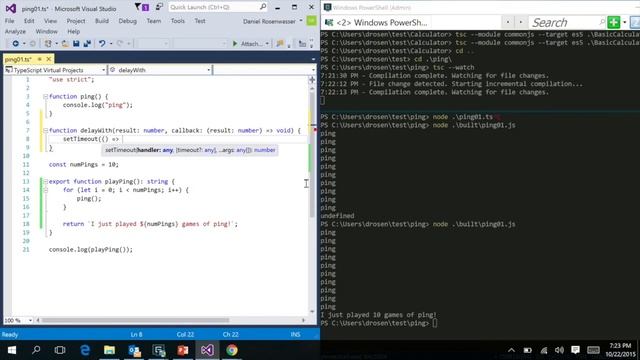Viewport: 640px width, 360px height.
Task: Open the File menu
Action: [x=9, y=21]
